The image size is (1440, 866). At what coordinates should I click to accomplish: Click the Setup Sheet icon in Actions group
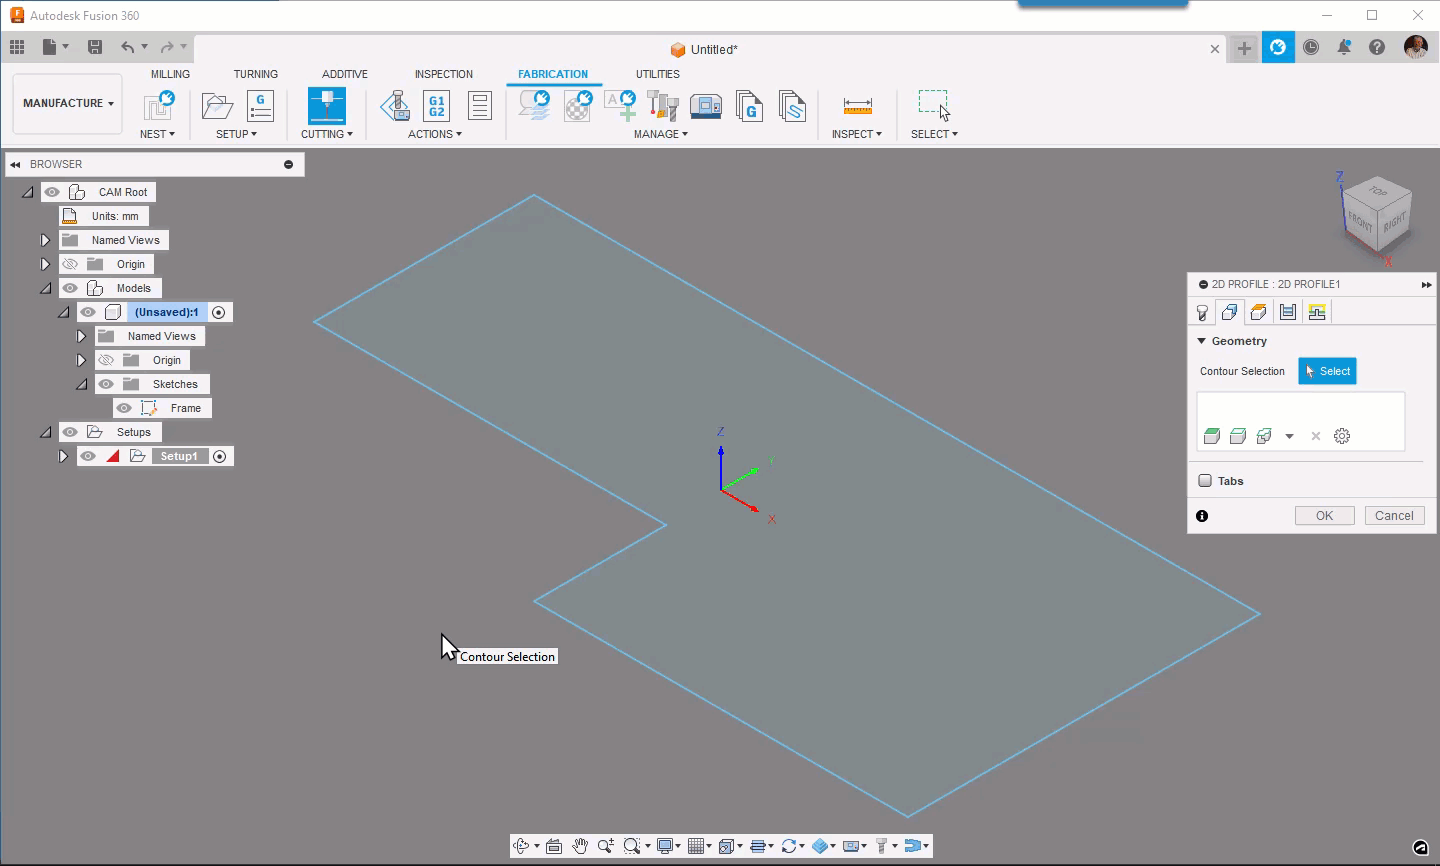[479, 107]
